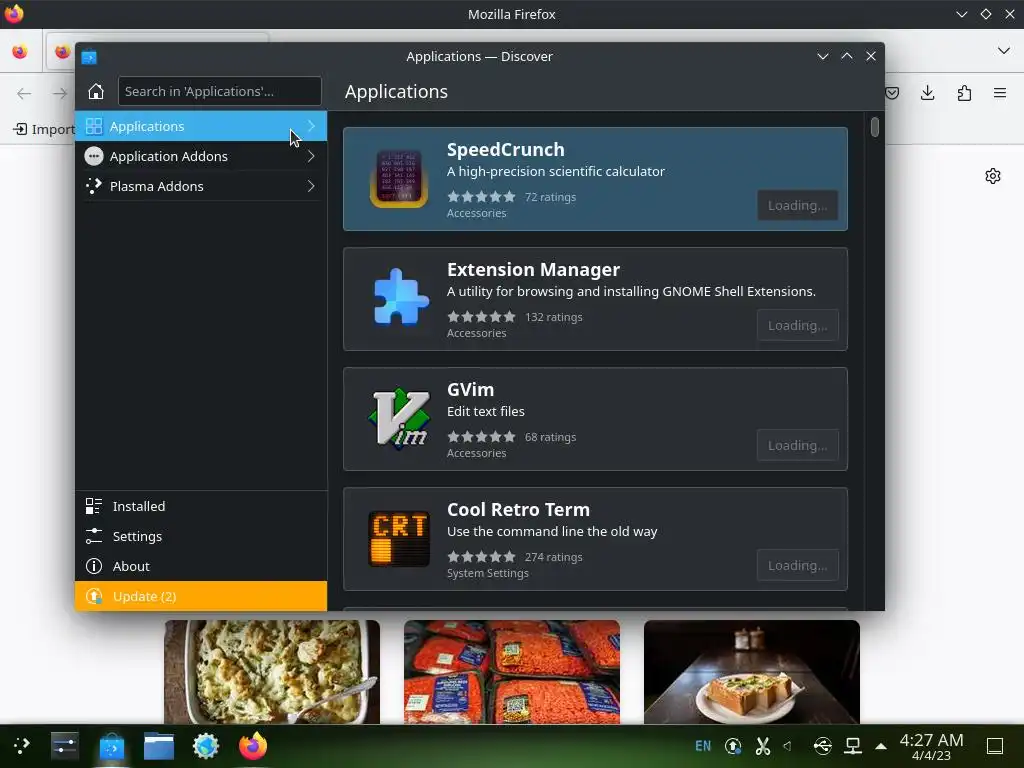Open the SpeedCrunch app title
Image resolution: width=1024 pixels, height=768 pixels.
coord(505,150)
